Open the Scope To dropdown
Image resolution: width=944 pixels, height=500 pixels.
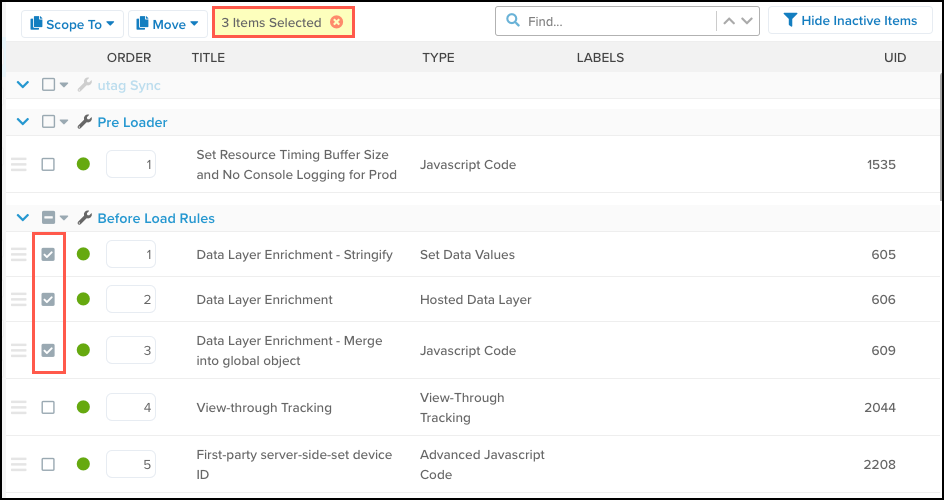[72, 23]
